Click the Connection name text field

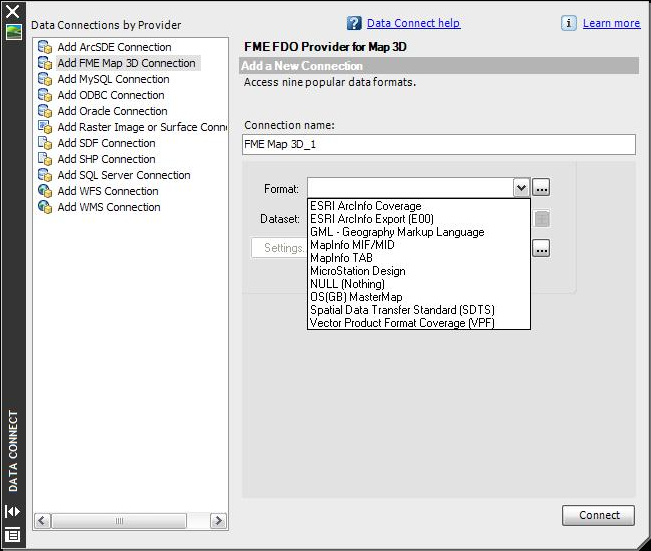coord(438,144)
